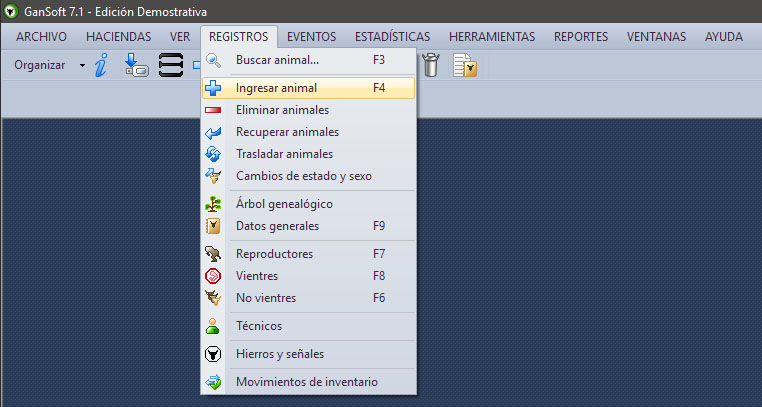Click the blue download arrow toolbar icon
762x407 pixels.
[x=136, y=65]
